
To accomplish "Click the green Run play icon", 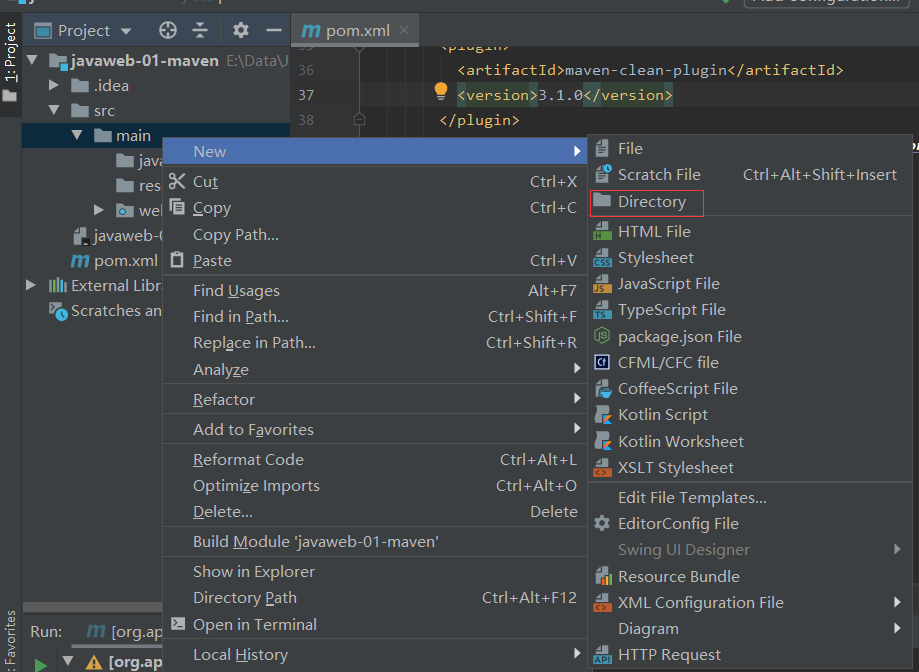I will [40, 664].
